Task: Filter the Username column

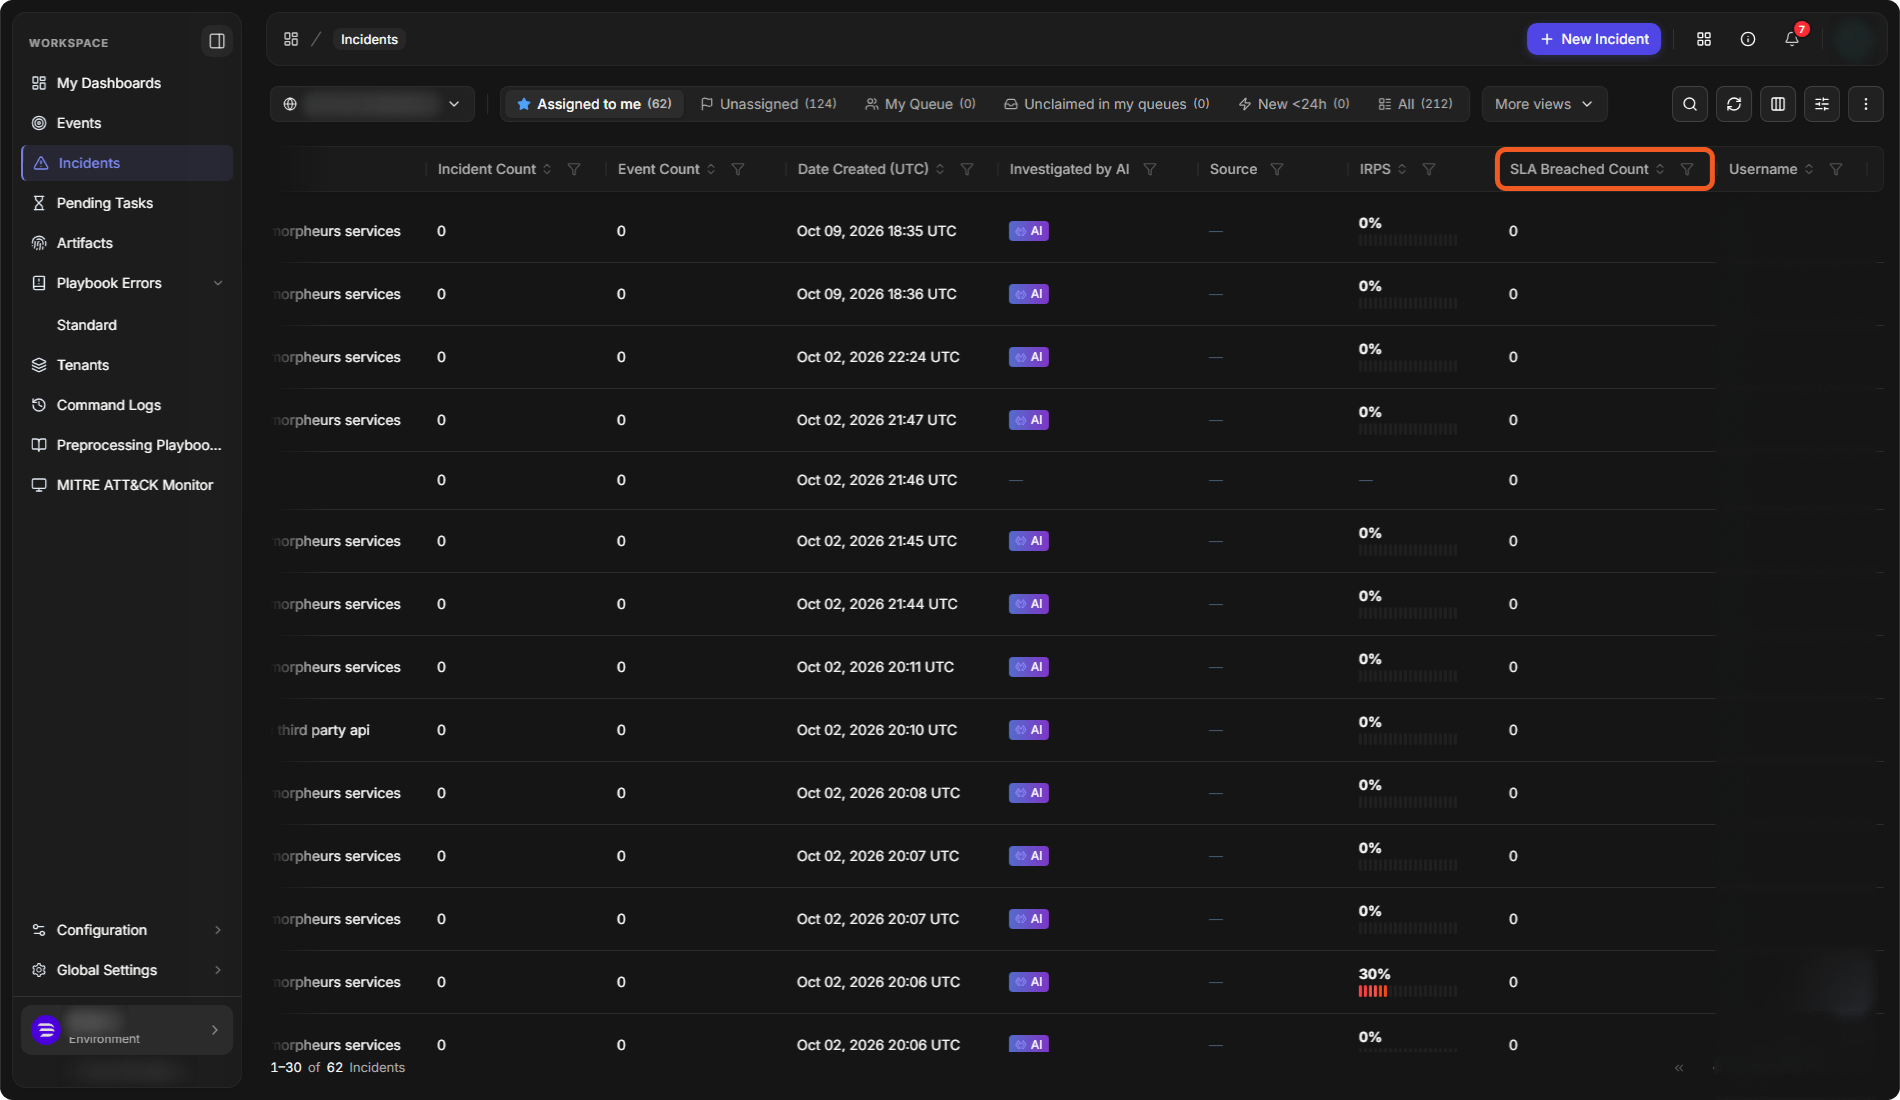Action: (x=1836, y=169)
